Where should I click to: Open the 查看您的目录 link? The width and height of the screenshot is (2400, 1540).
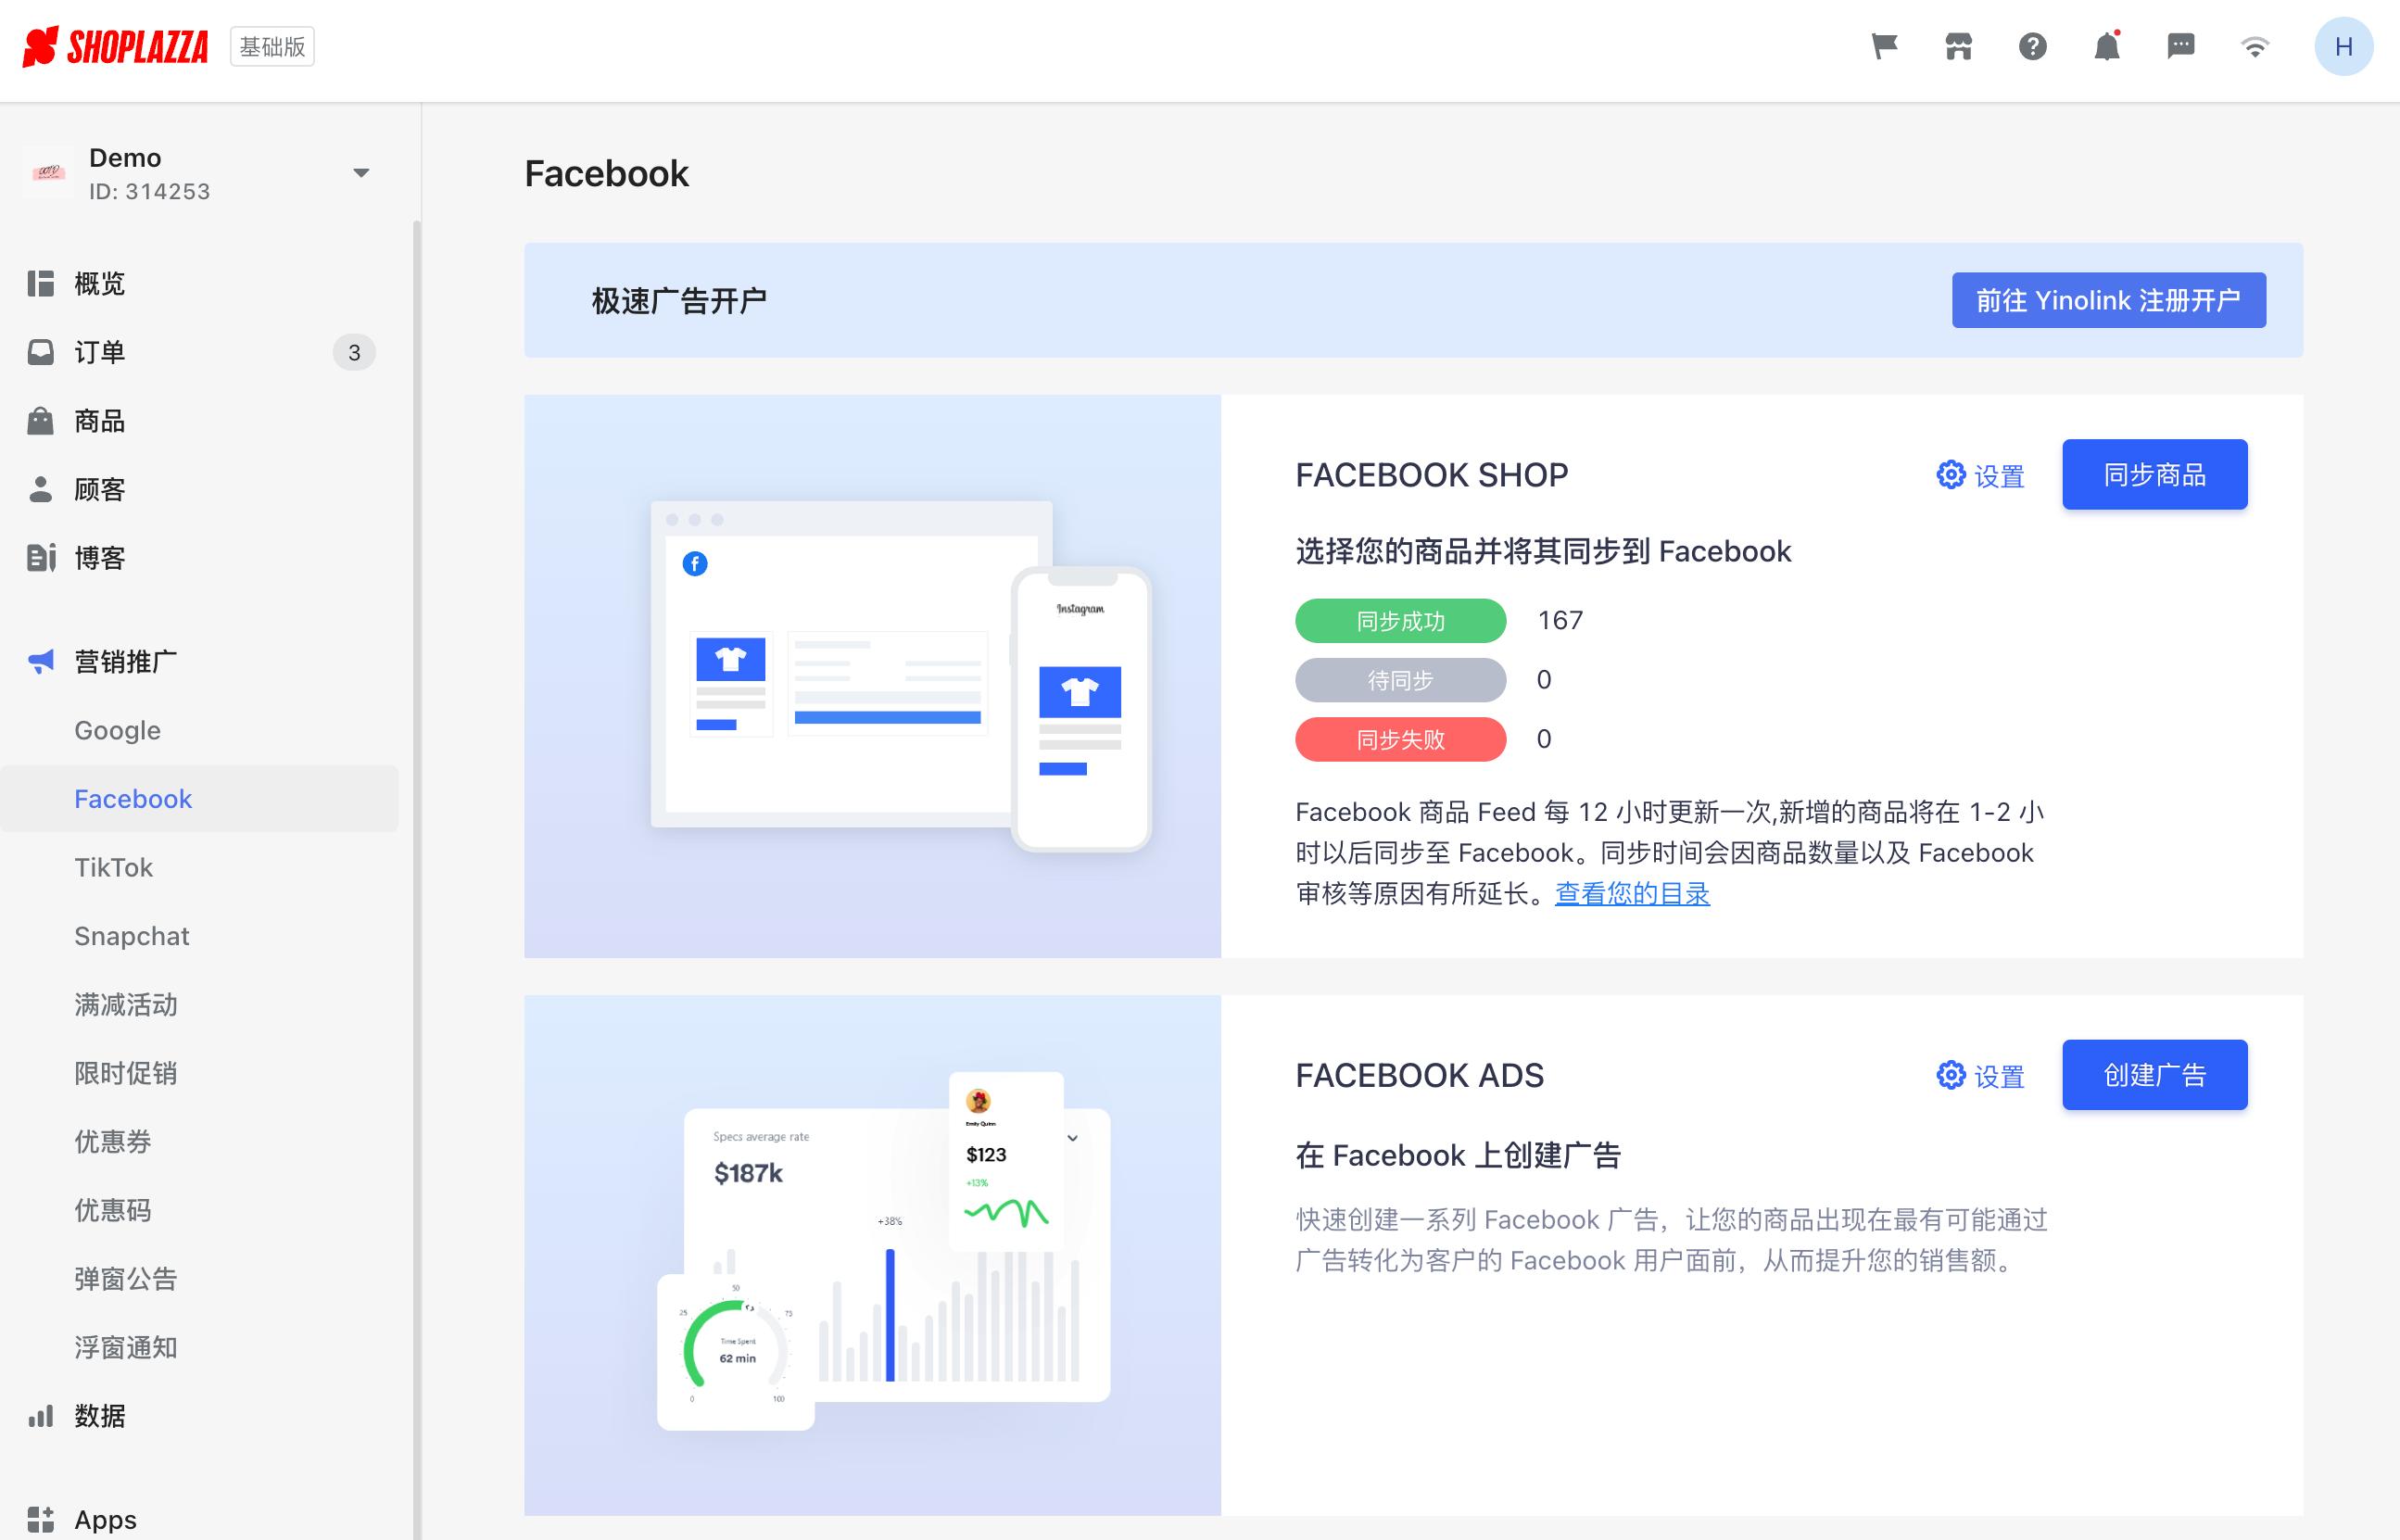(1631, 894)
